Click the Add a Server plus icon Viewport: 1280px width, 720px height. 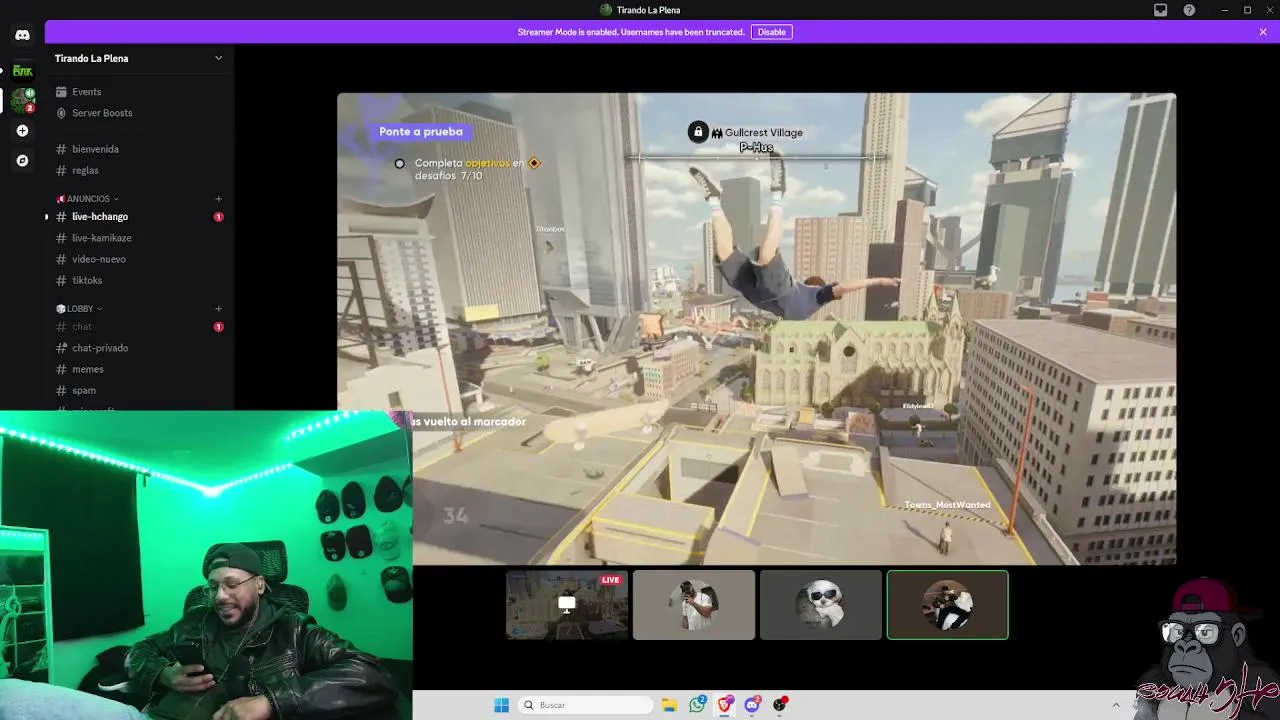(22, 131)
